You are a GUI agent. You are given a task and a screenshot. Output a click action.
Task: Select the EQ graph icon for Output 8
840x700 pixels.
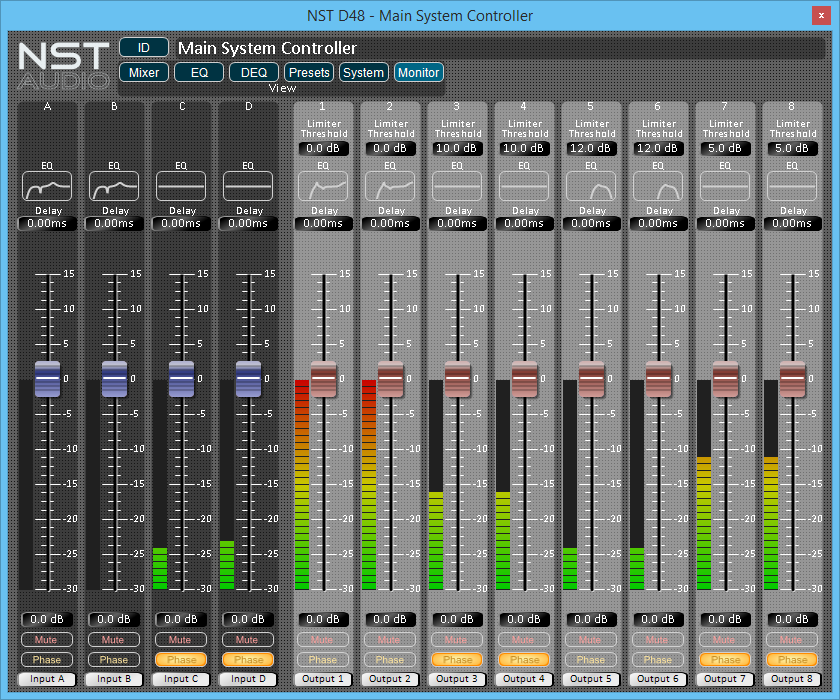tap(792, 186)
